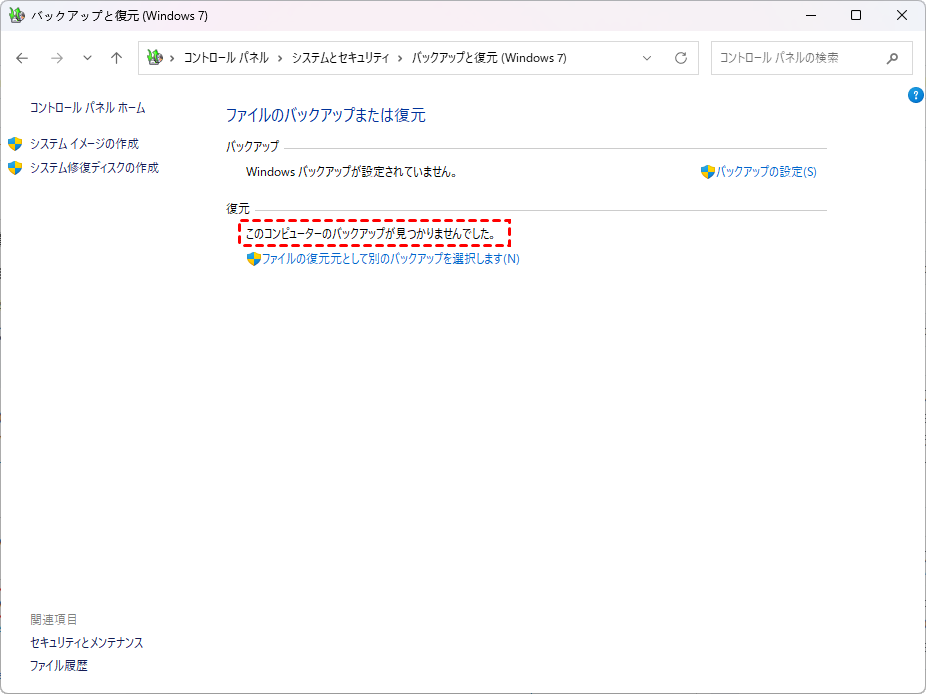
Task: Refresh the page with the reload icon
Action: point(681,58)
